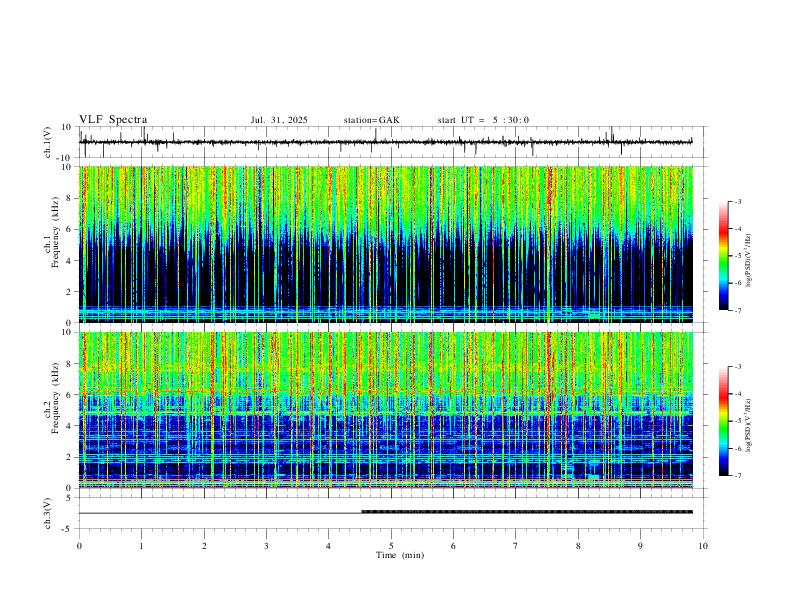
Task: Click the "-10" tick on ch.1(V) axis
Action: tap(65, 158)
